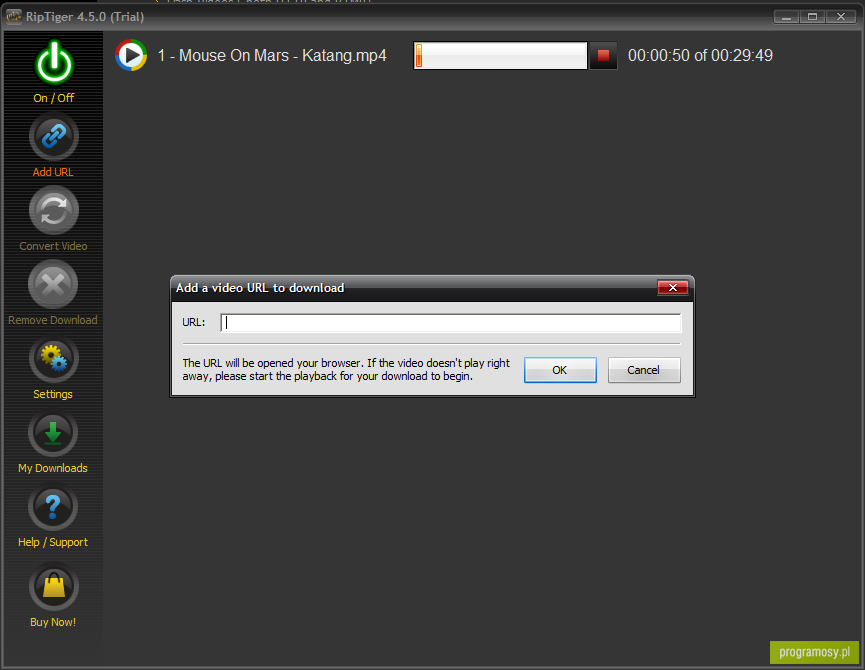Click the RipTiger app icon in the title bar
The height and width of the screenshot is (670, 865).
[x=14, y=17]
